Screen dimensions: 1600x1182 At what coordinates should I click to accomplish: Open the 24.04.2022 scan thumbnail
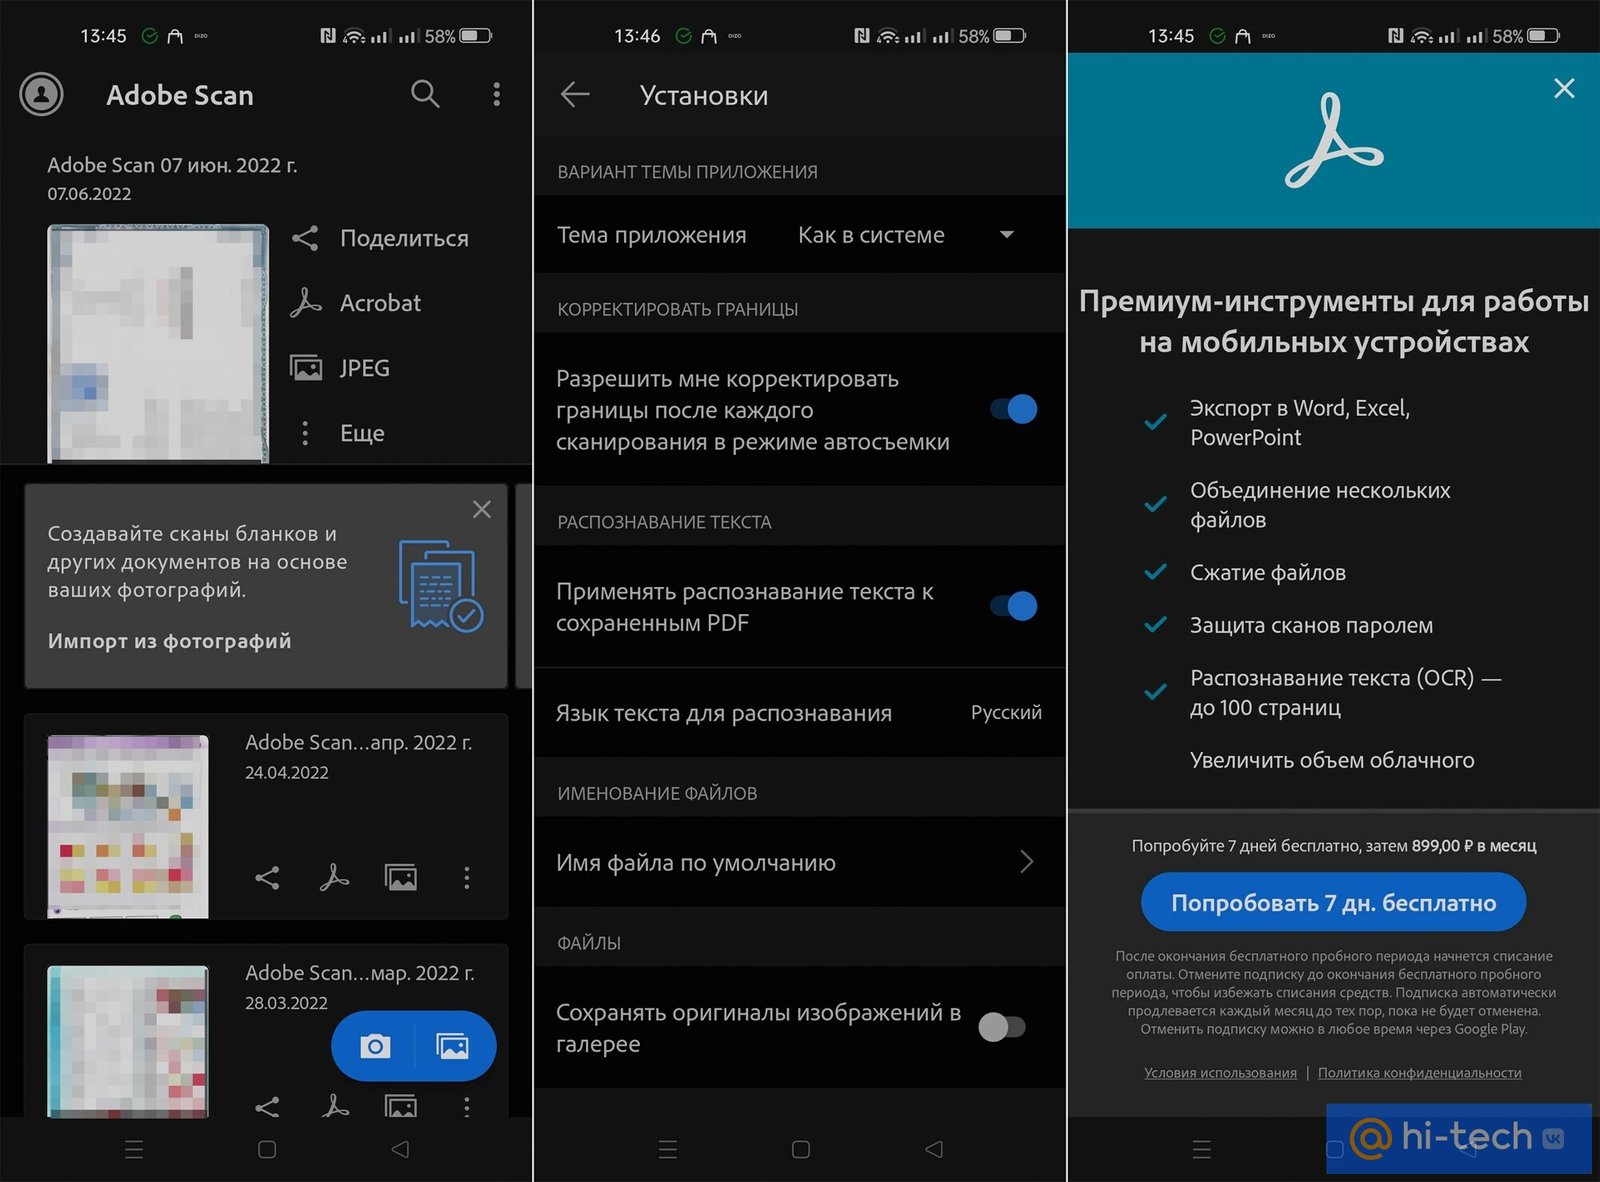tap(128, 826)
